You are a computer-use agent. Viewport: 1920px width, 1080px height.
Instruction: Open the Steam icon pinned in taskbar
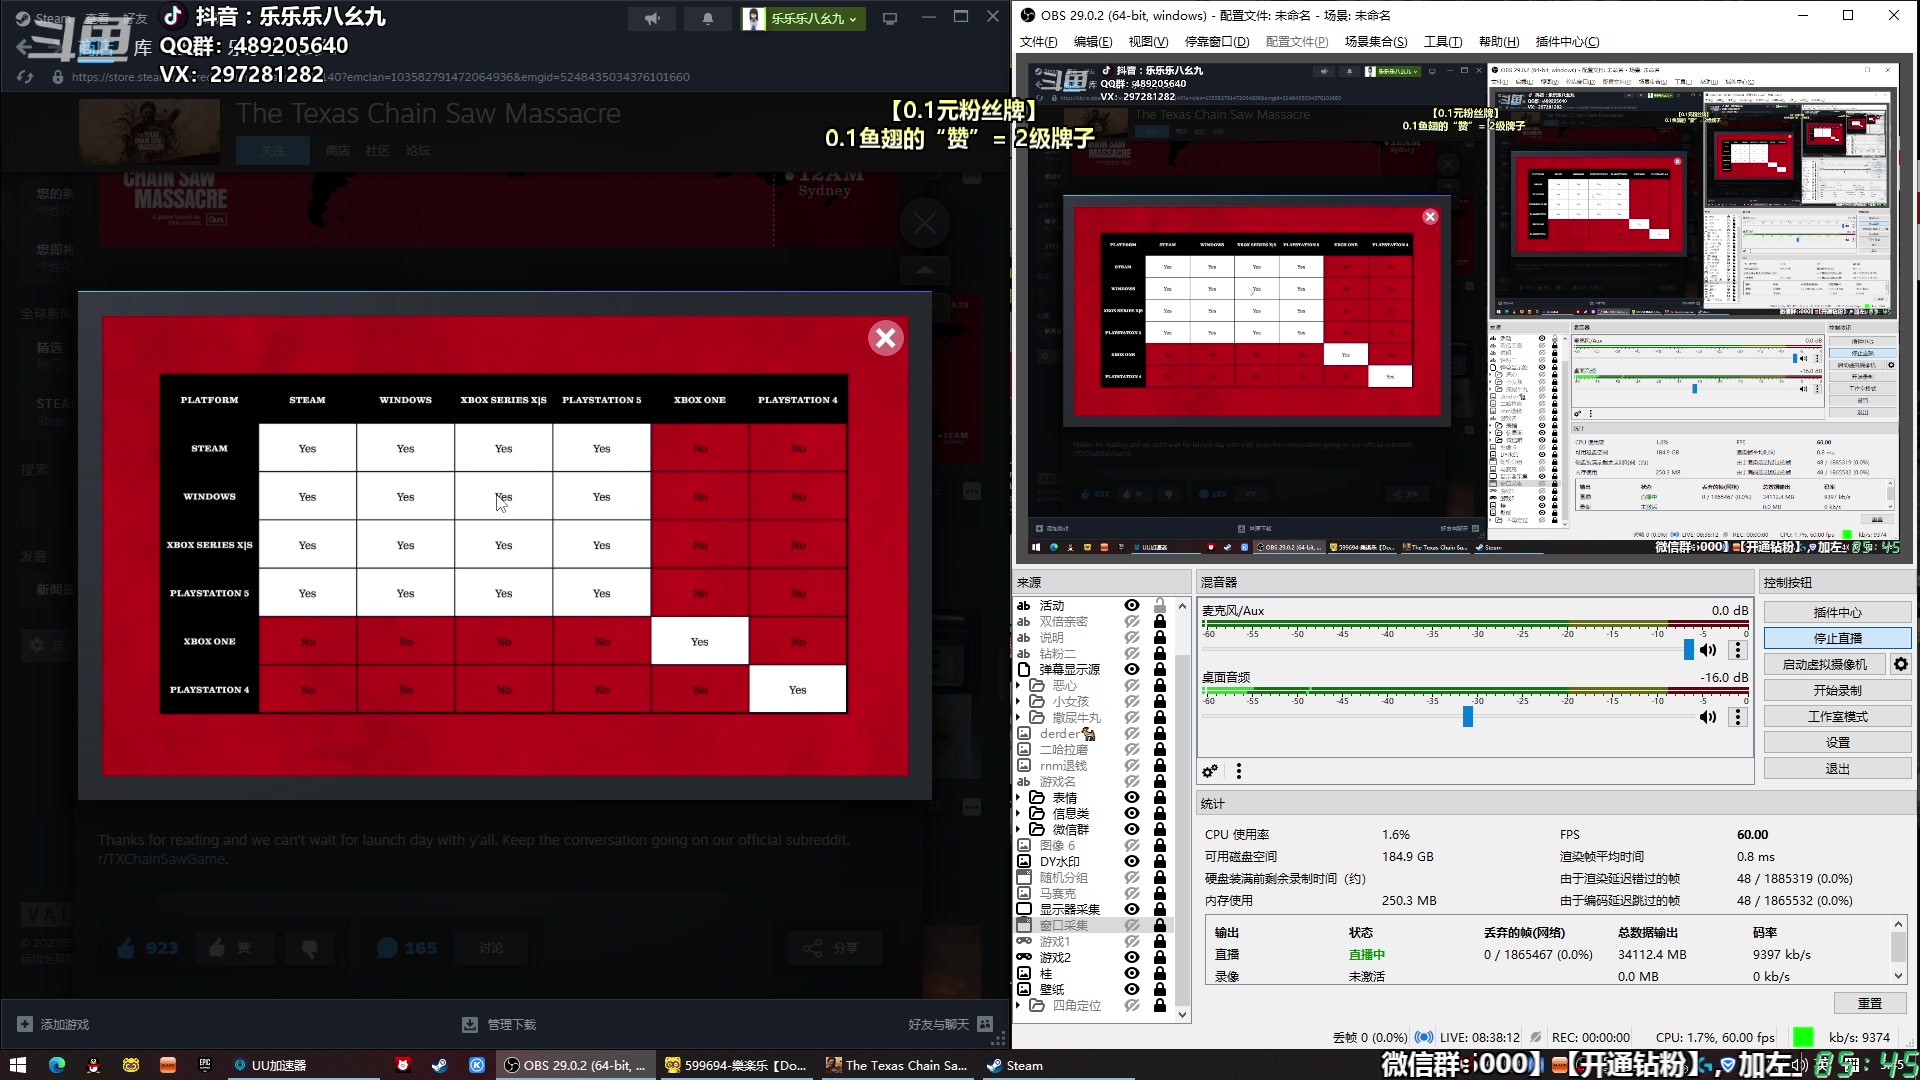(x=439, y=1065)
